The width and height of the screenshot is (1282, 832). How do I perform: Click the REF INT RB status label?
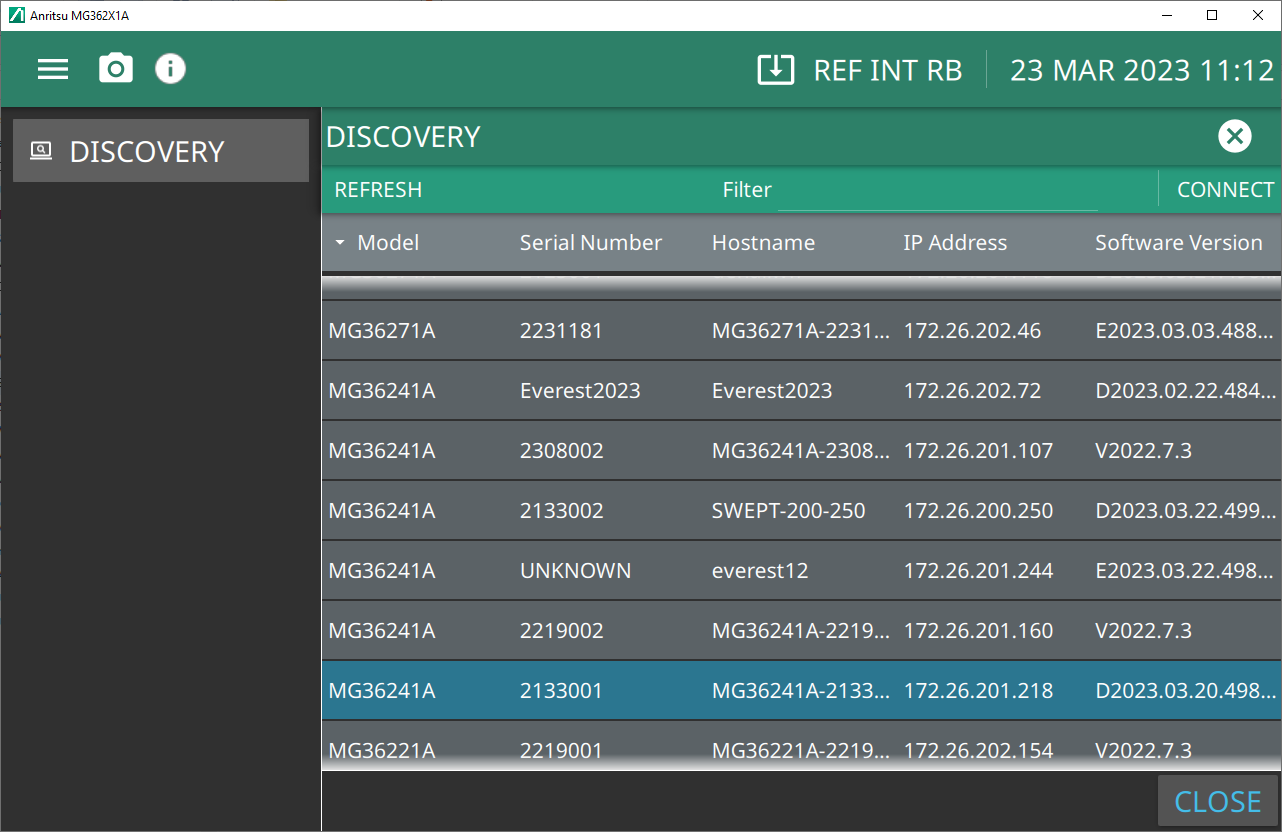pos(887,70)
